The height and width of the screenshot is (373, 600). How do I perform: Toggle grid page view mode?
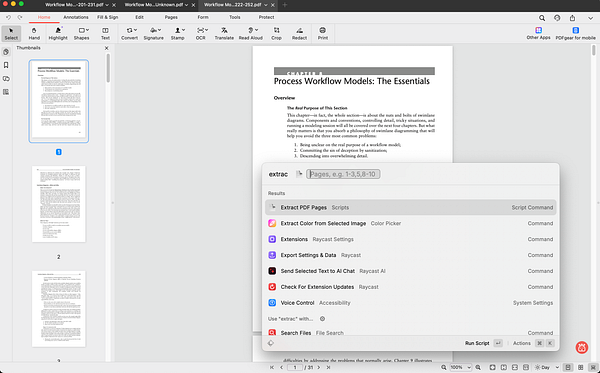click(x=580, y=367)
